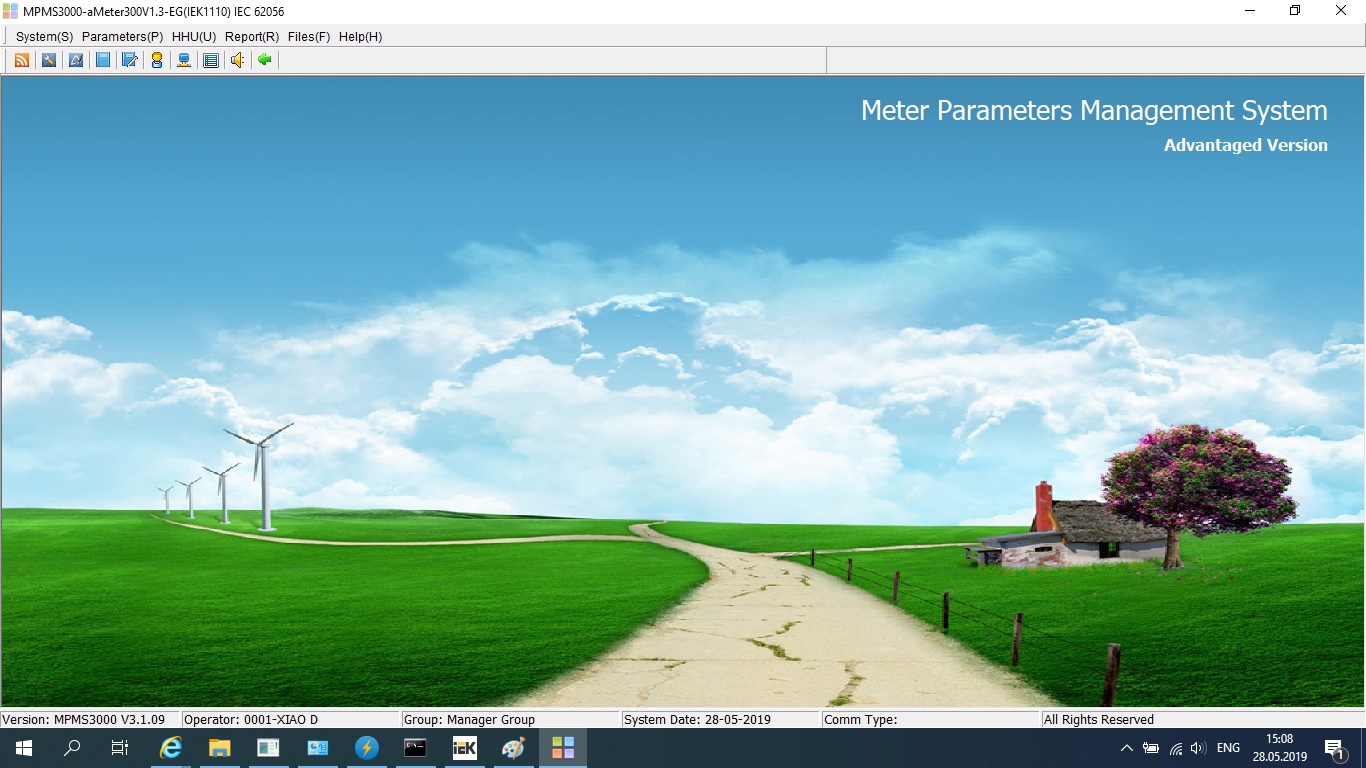Click the notepad with pencil toolbar icon
Viewport: 1366px width, 768px height.
(129, 60)
